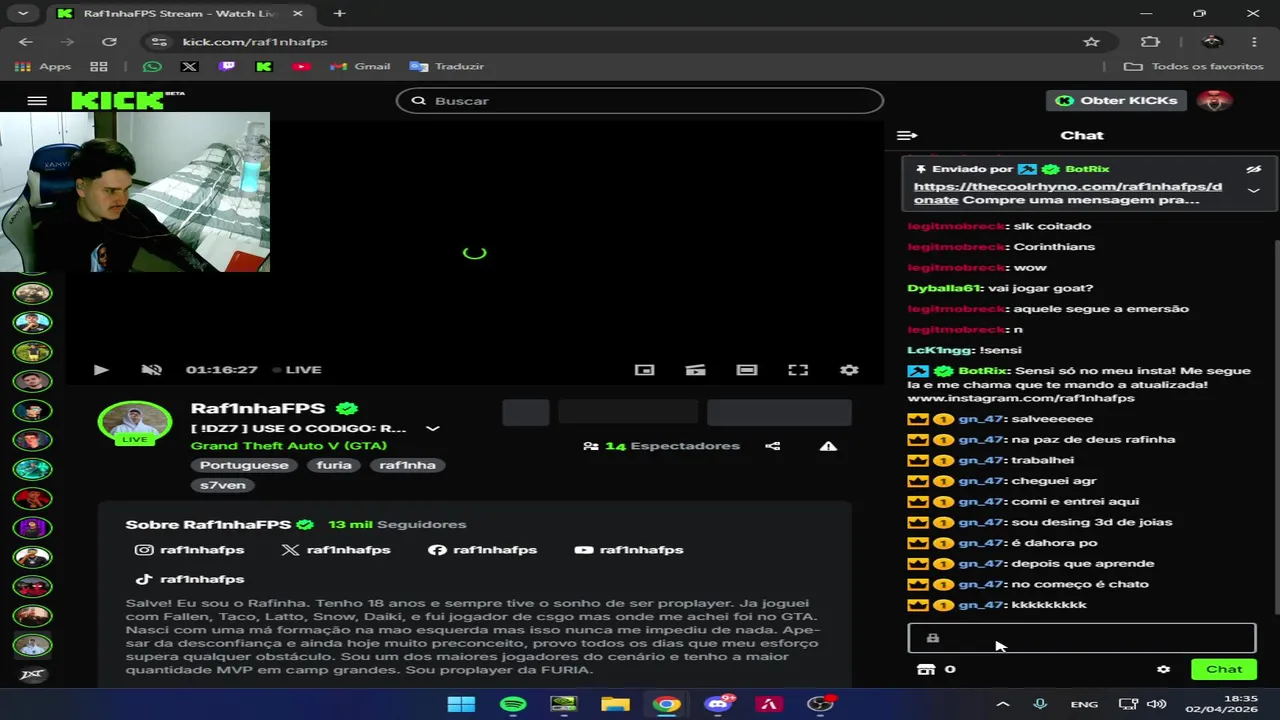Open thecoolrhyno donate link

click(1067, 193)
